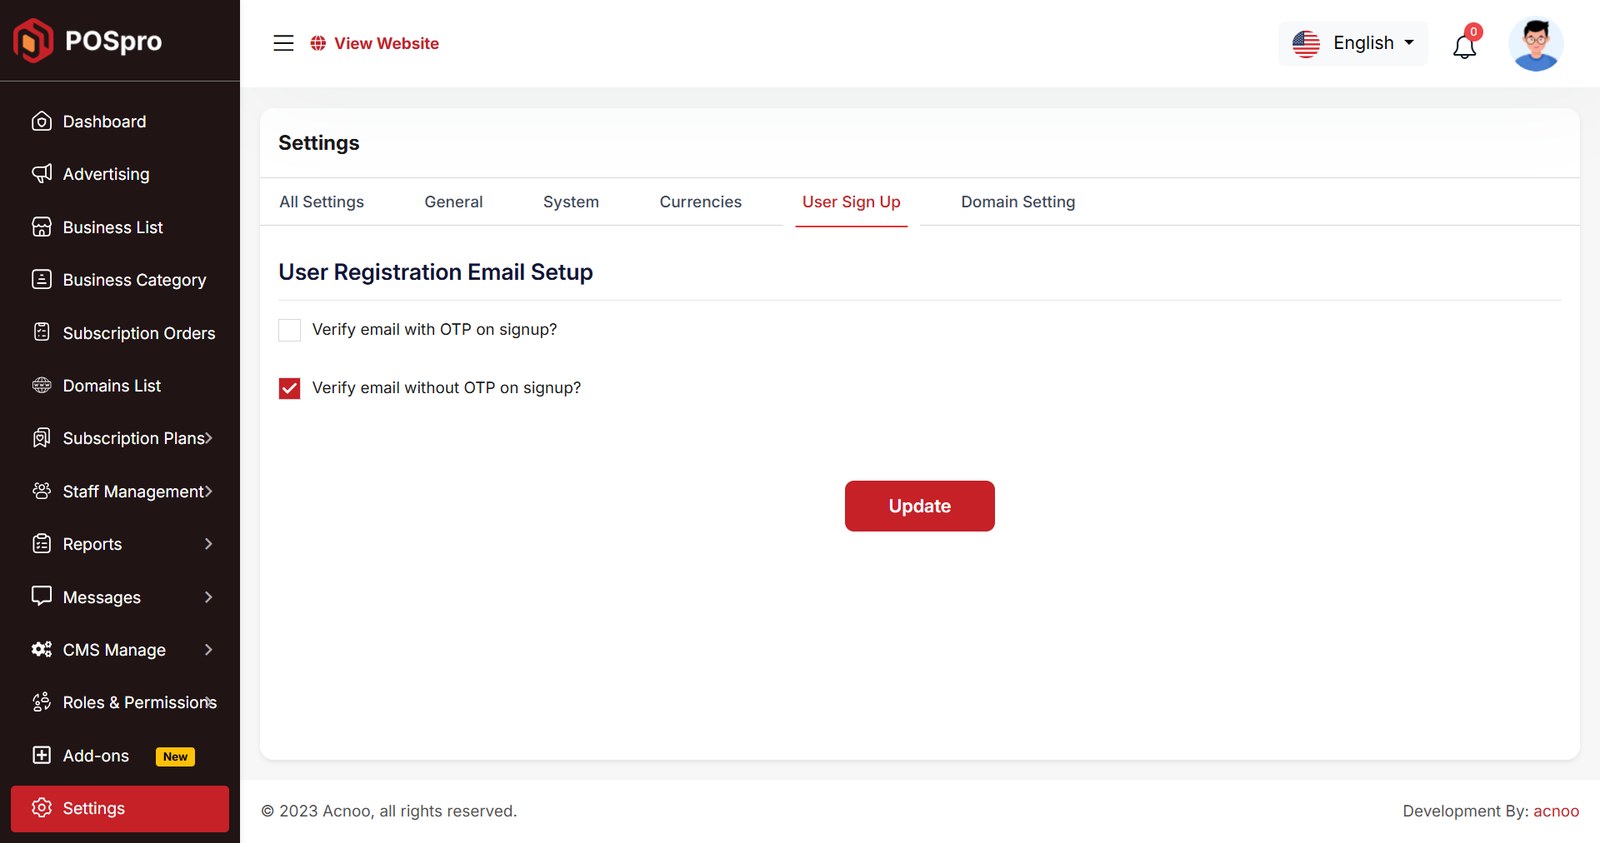Open the user avatar profile
This screenshot has width=1600, height=843.
(x=1535, y=45)
